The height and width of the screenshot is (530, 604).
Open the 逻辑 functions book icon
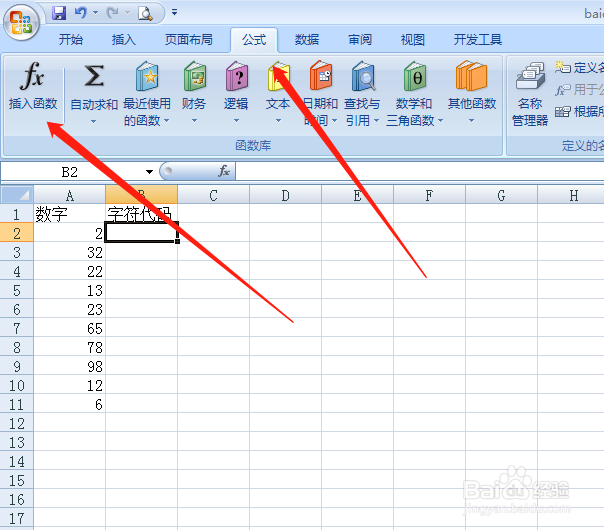pyautogui.click(x=236, y=76)
